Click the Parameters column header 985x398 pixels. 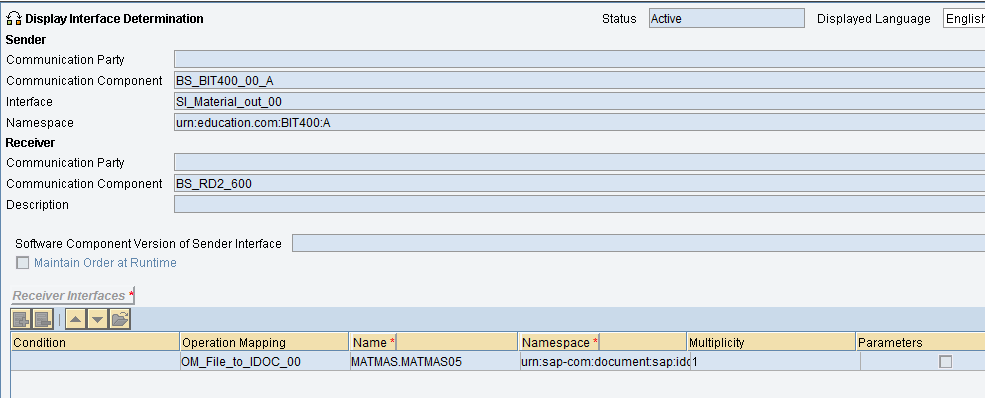(920, 342)
